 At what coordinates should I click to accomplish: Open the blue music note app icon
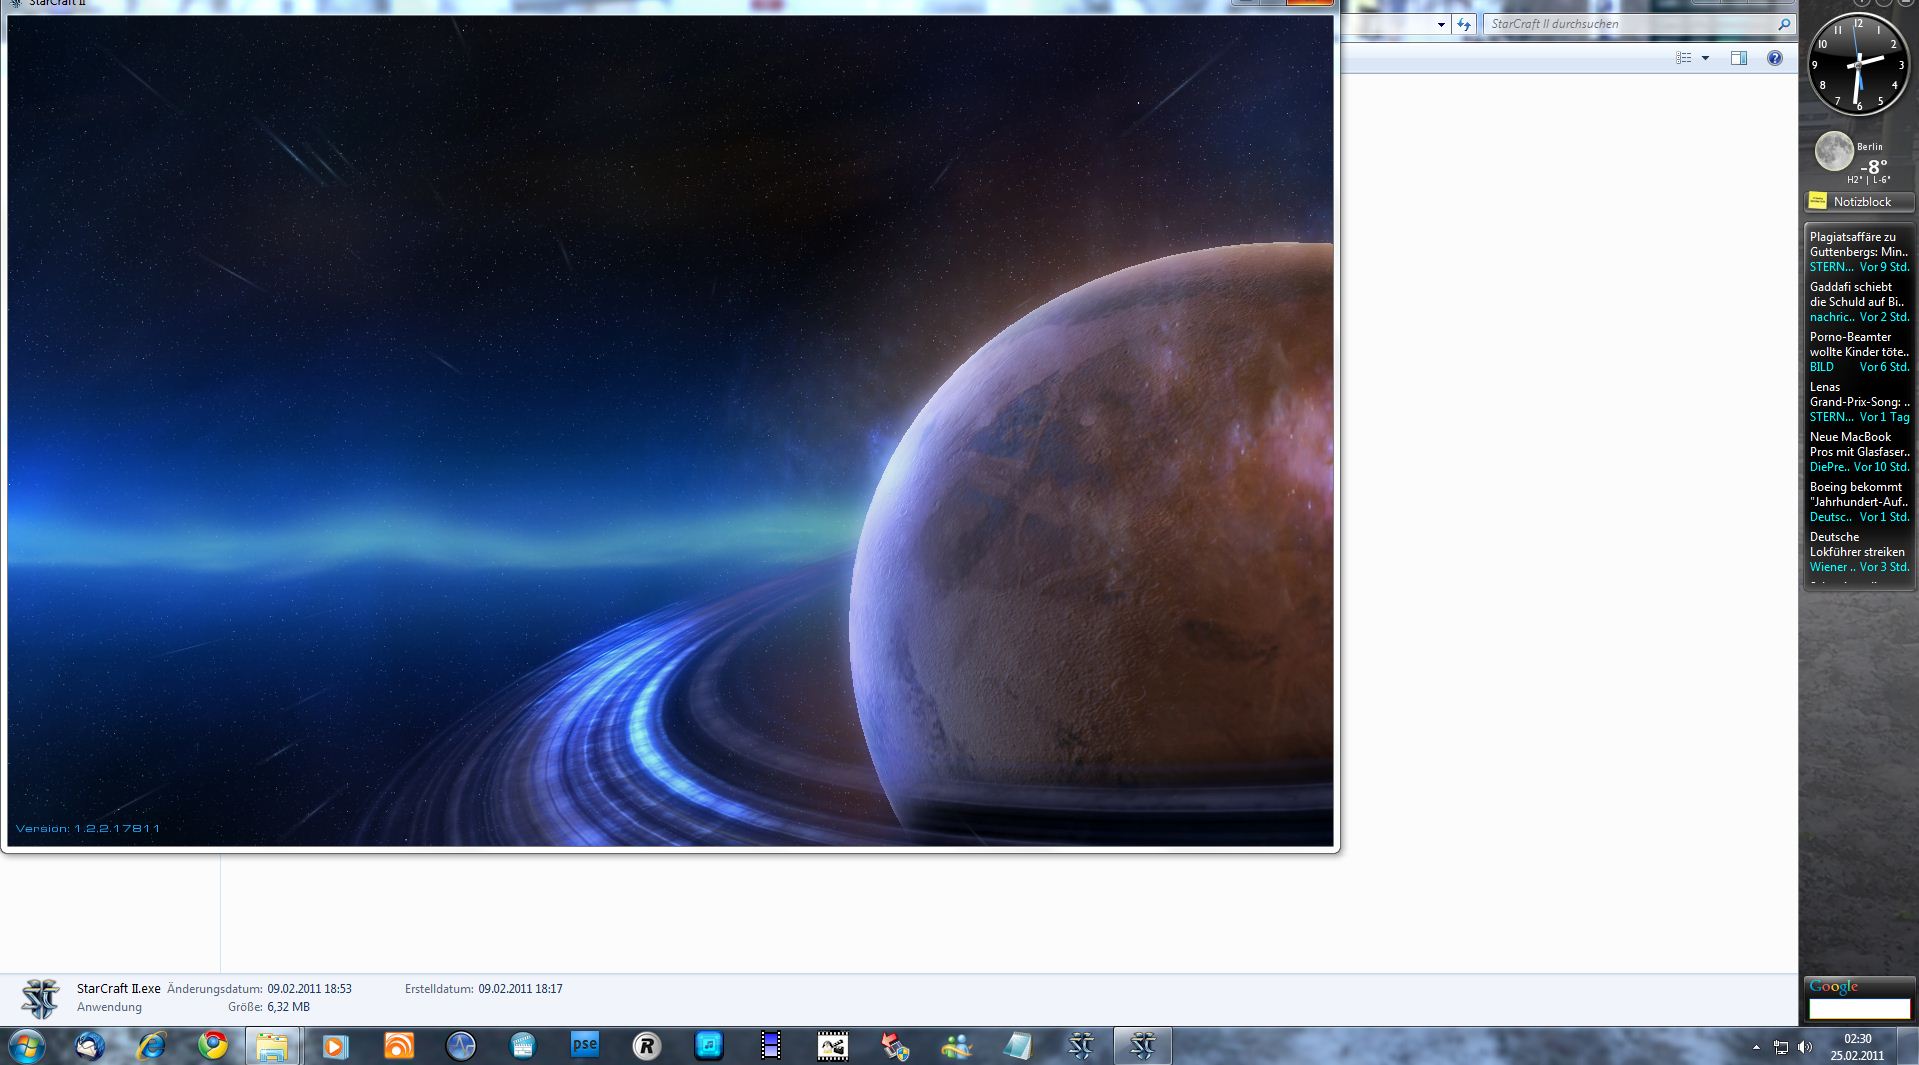tap(709, 1046)
